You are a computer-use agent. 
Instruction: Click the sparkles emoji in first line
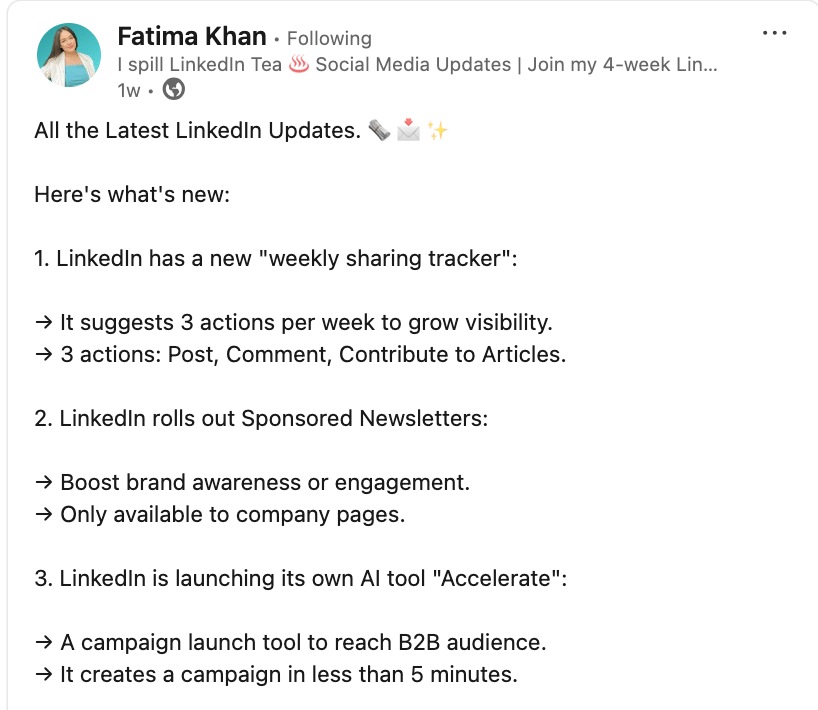[437, 130]
